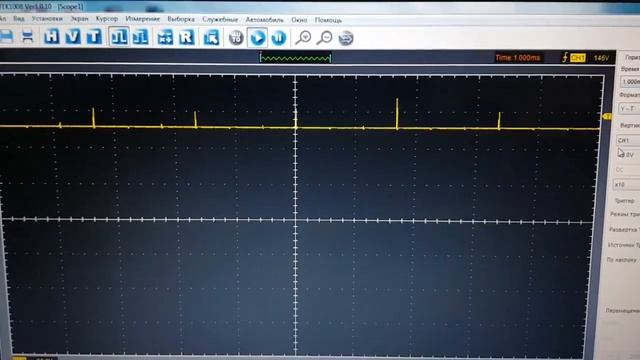Click the yellow trigger level marker at the right edge

tap(607, 117)
